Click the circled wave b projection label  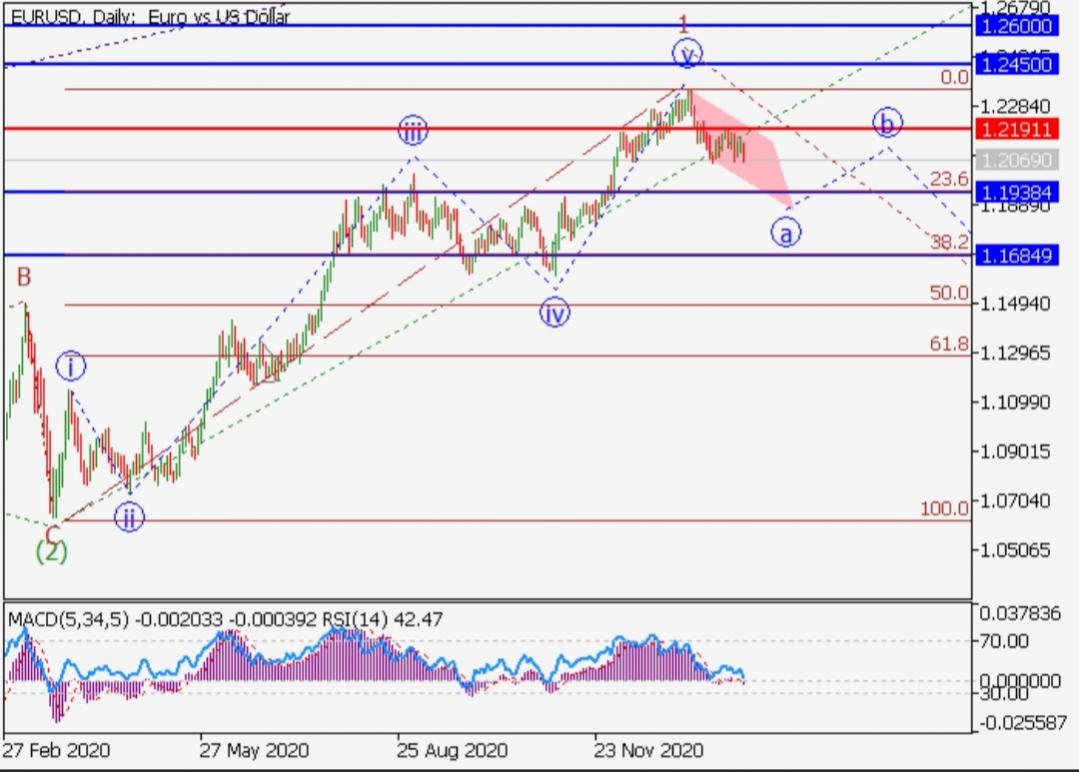pos(886,123)
